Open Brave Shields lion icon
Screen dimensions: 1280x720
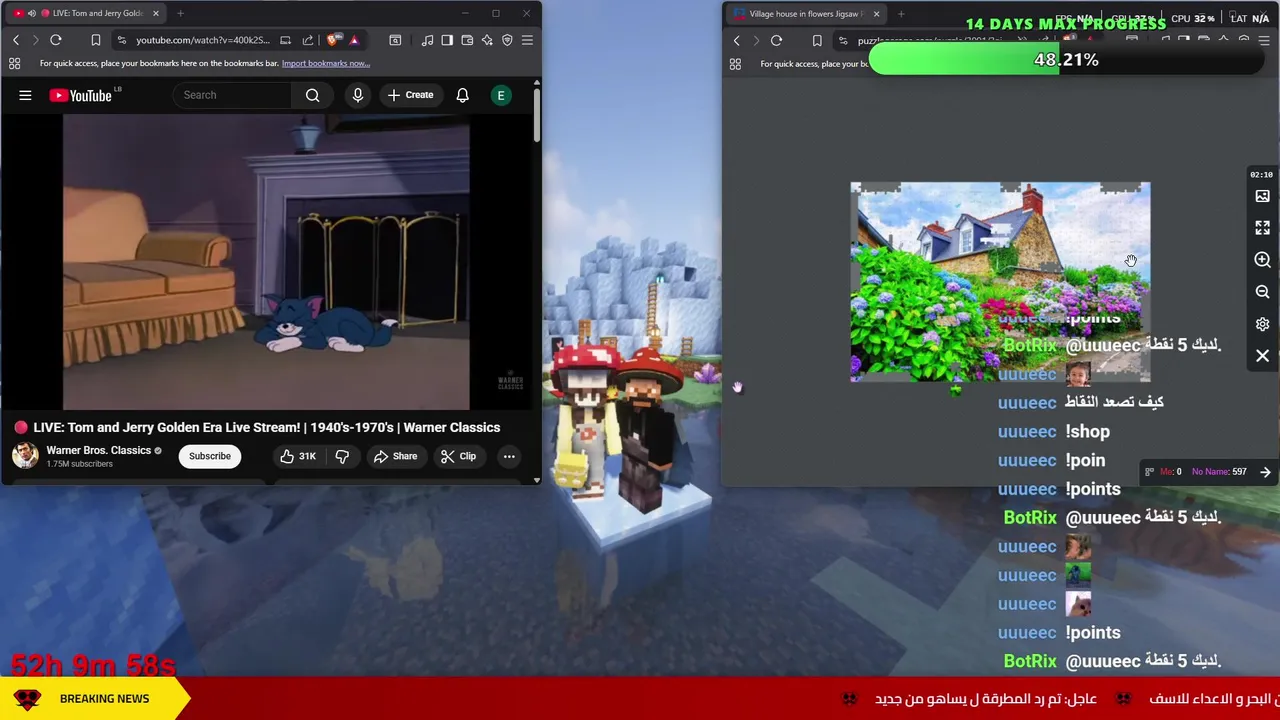tap(333, 40)
